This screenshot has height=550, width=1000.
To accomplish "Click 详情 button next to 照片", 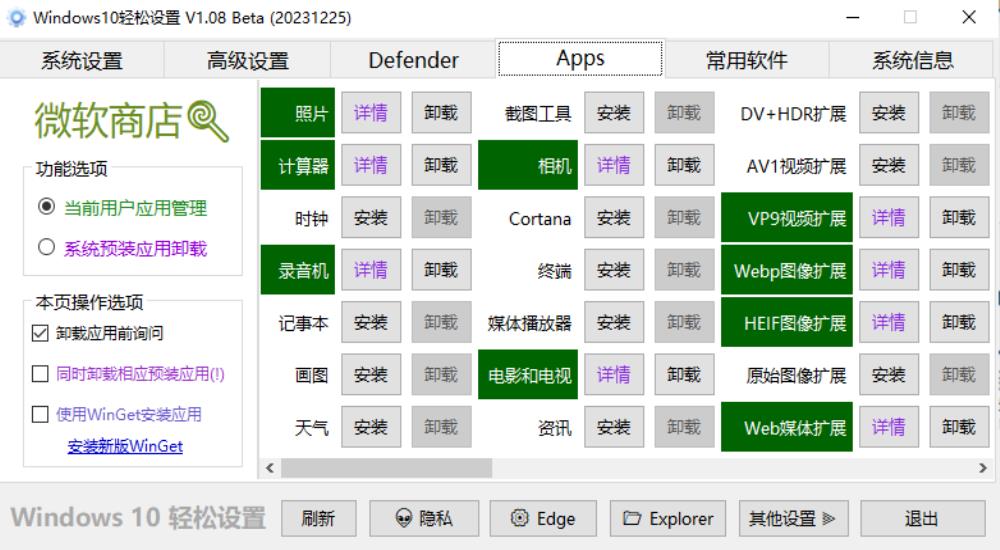I will click(x=371, y=113).
